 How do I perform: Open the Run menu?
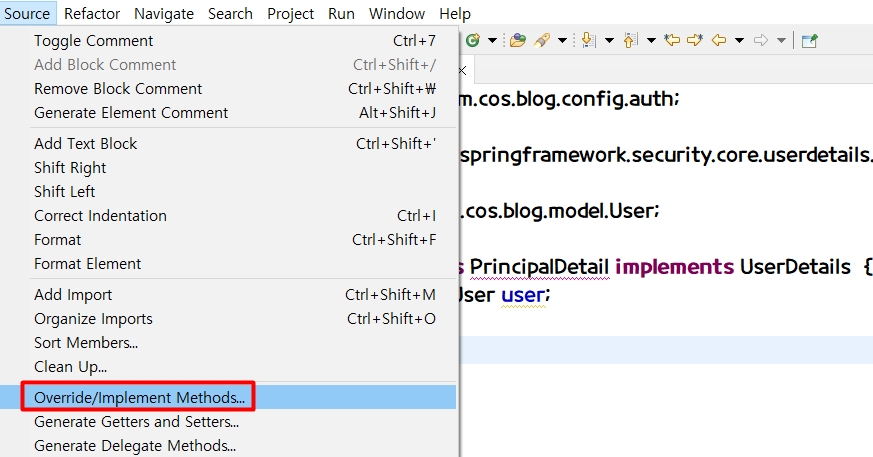(341, 13)
